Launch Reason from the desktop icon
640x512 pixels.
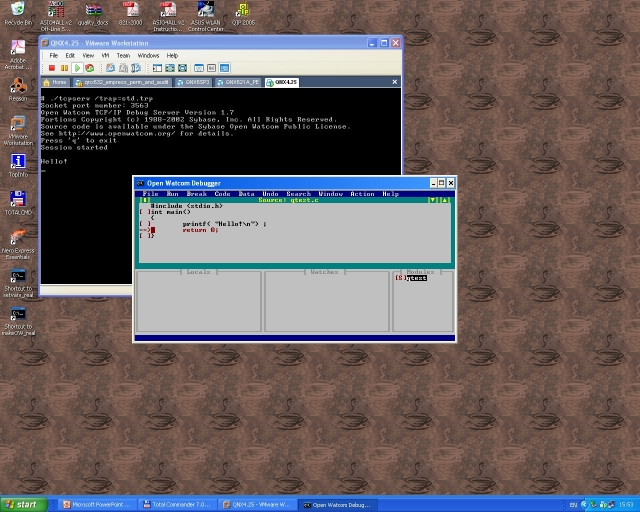click(x=18, y=88)
